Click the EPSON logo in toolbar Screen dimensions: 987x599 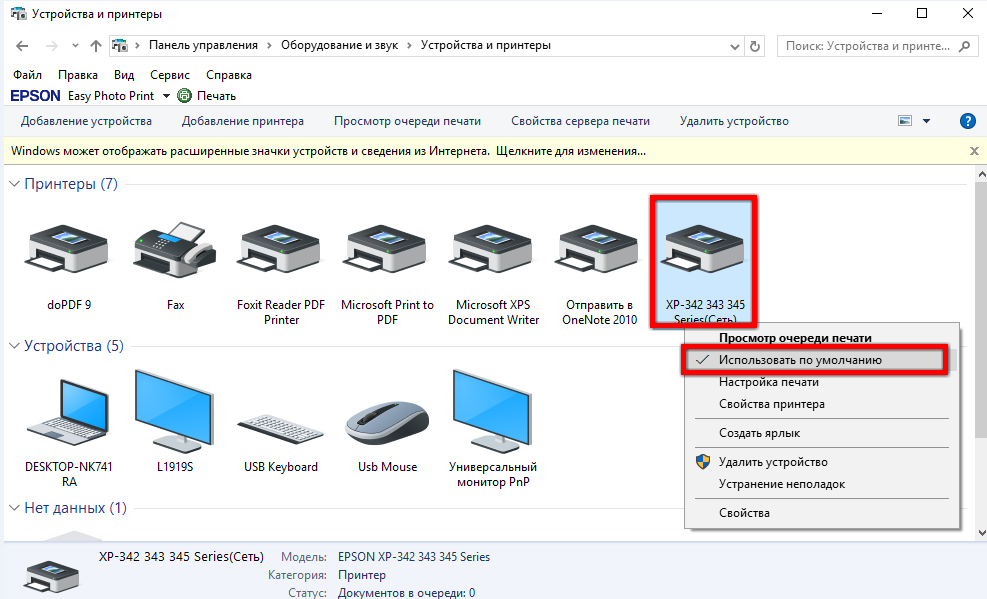click(x=35, y=96)
